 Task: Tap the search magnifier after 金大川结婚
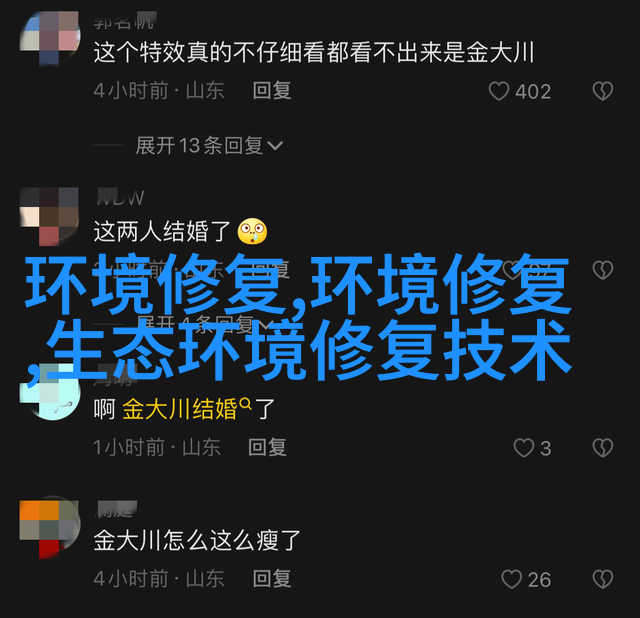[x=245, y=404]
